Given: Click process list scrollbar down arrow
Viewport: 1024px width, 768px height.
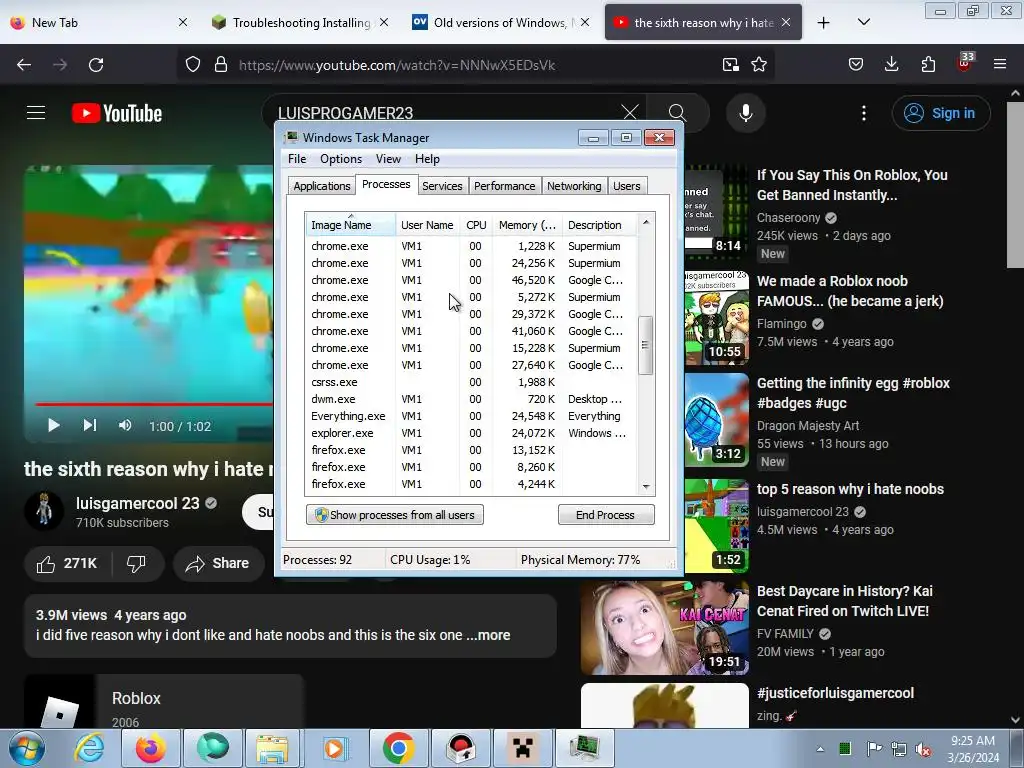Looking at the screenshot, I should coord(646,486).
